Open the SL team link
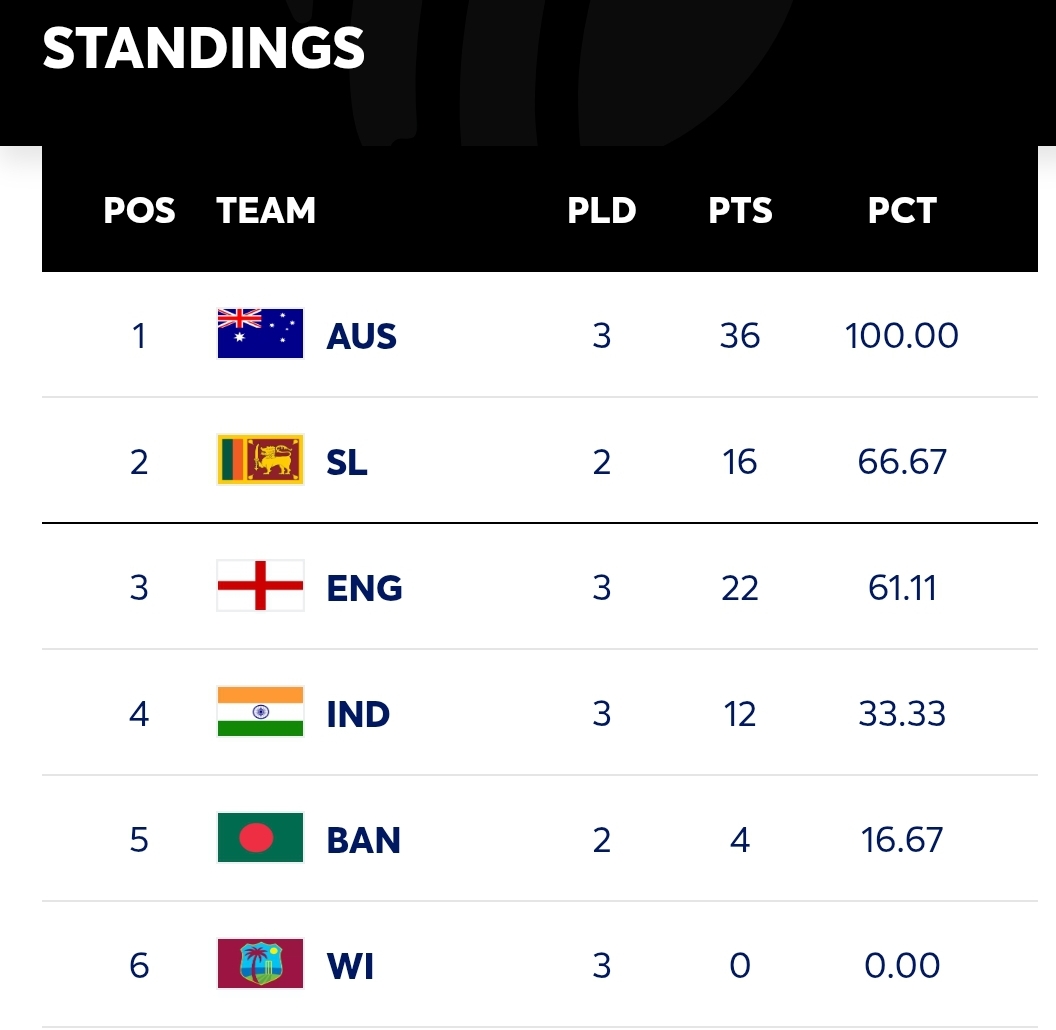1056x1030 pixels. [x=347, y=462]
